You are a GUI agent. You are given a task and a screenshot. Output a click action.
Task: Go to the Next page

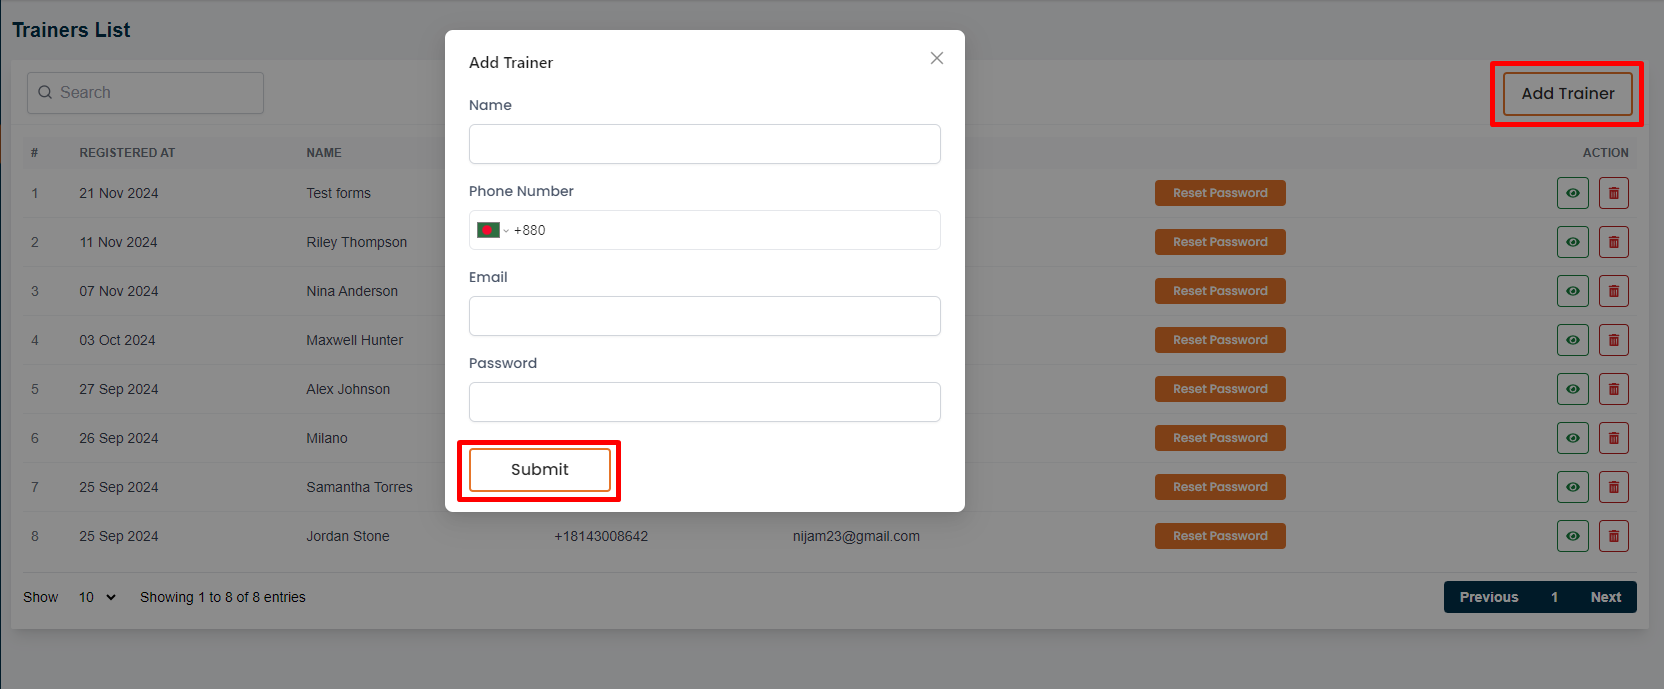point(1605,597)
